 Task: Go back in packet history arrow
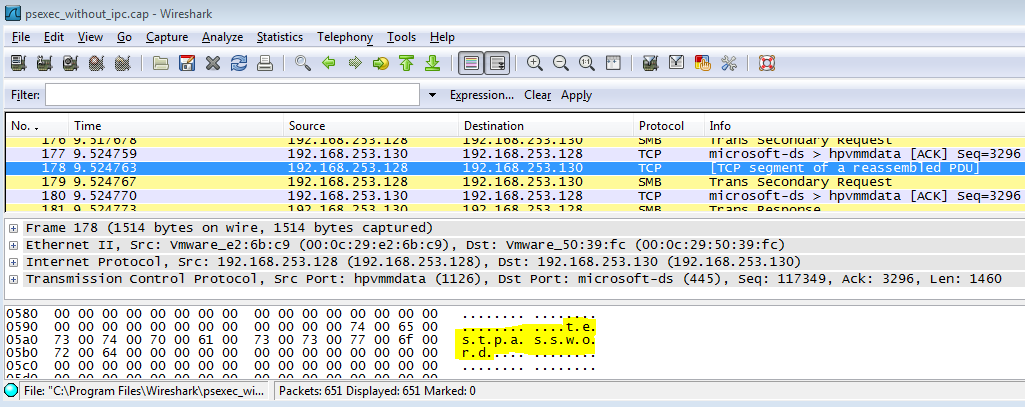coord(329,63)
